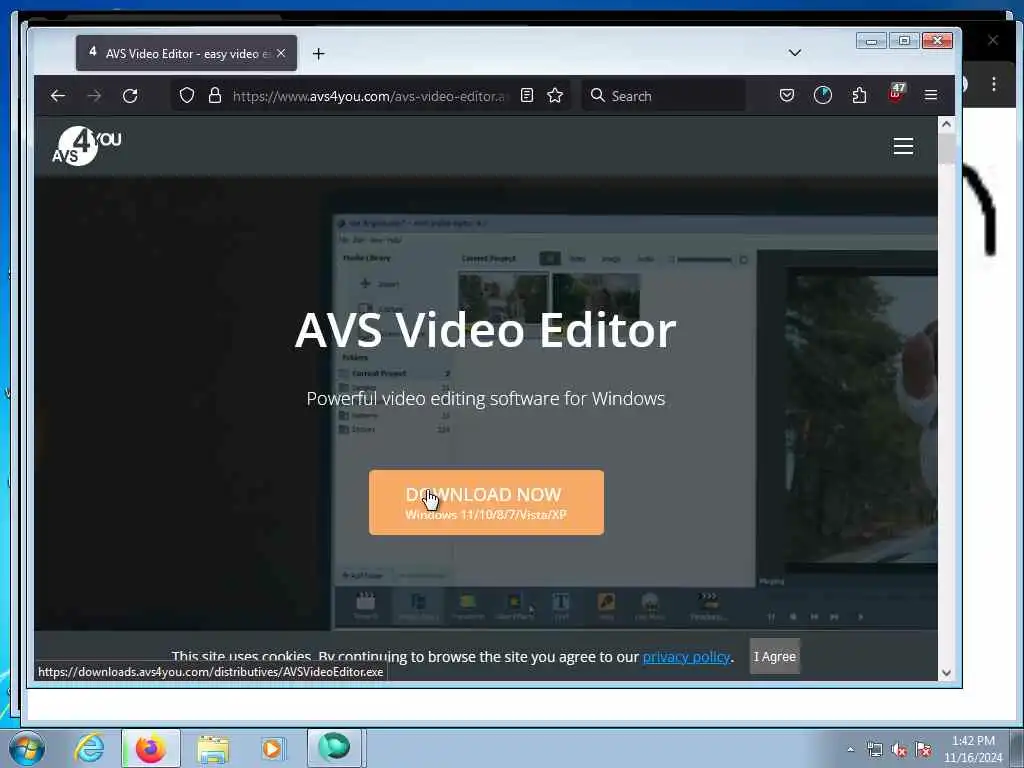The image size is (1024, 768).
Task: Select the AVS Video Editor tab
Action: 186,54
